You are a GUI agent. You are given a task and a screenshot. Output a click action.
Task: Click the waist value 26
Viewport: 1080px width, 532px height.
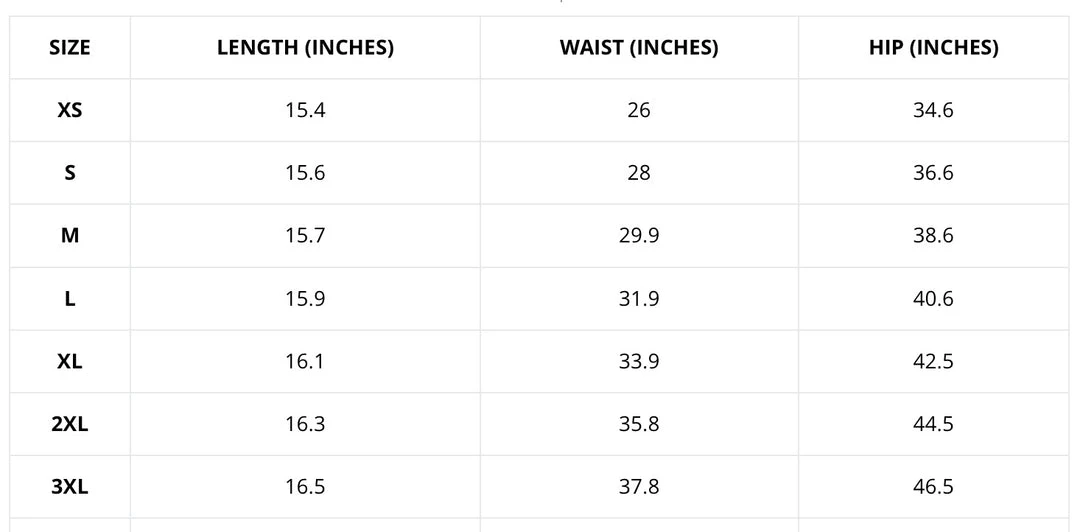(x=639, y=110)
